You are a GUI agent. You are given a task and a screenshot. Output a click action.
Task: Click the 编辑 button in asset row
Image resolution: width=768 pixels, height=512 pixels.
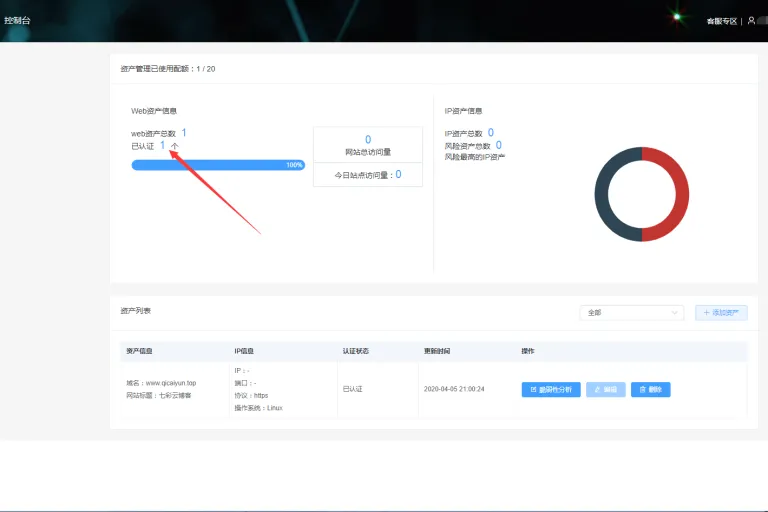click(605, 390)
